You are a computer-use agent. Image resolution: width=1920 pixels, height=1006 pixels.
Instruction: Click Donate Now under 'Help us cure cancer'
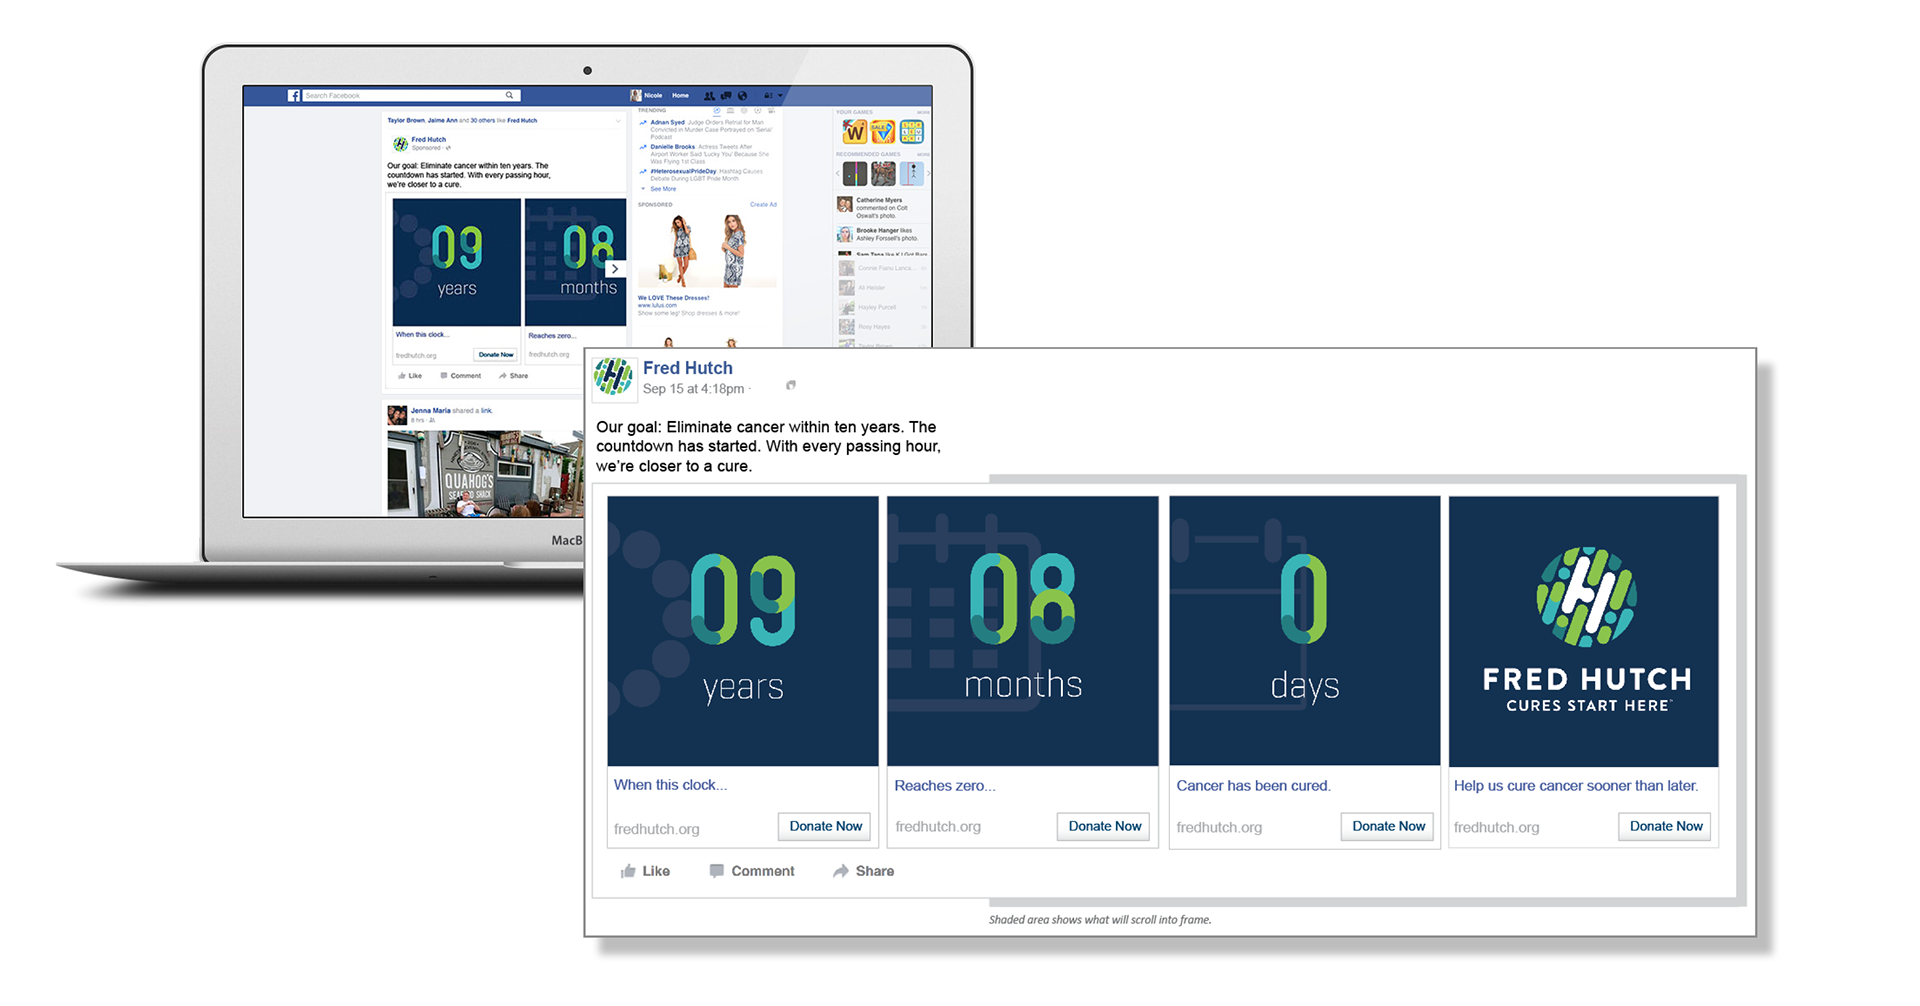coord(1665,826)
